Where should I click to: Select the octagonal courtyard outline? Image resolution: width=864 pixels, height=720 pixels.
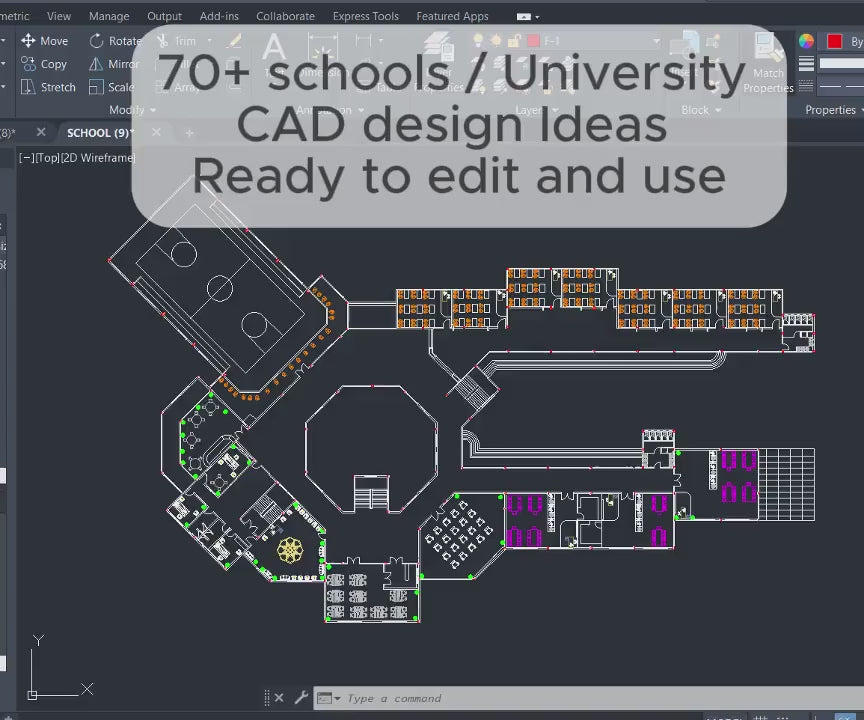371,449
